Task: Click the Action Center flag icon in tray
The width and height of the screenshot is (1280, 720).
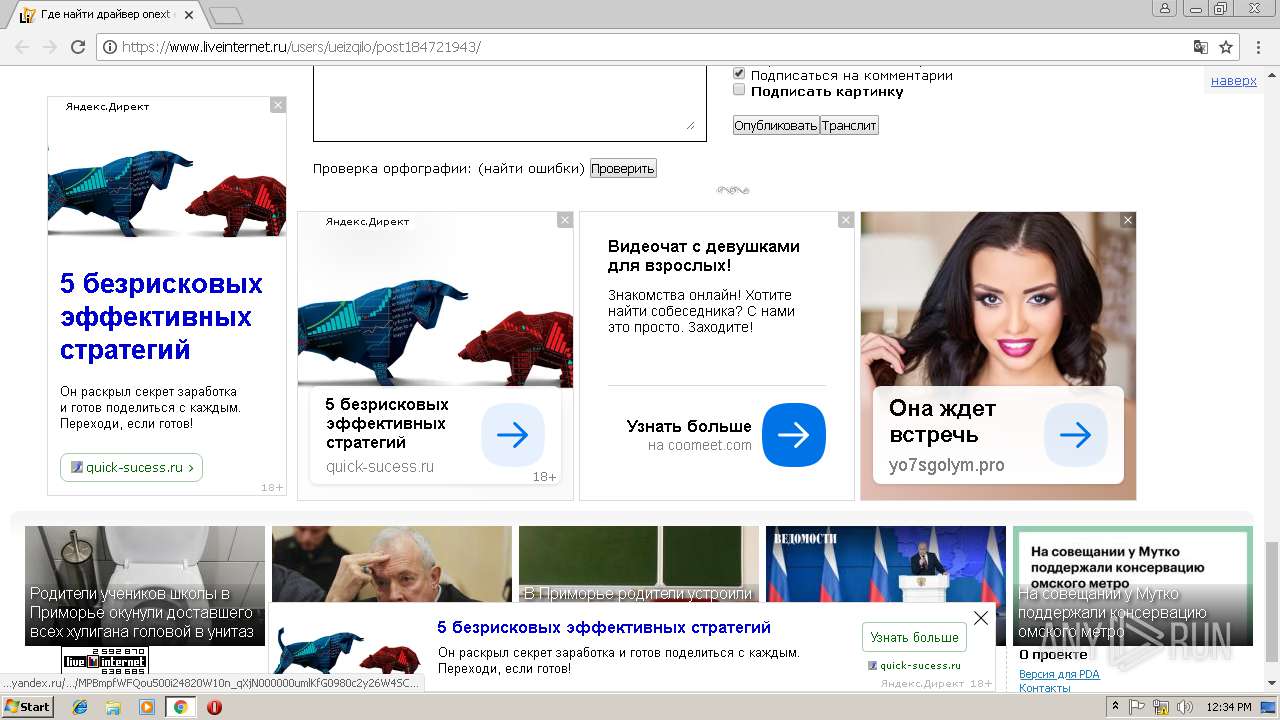Action: [1137, 707]
